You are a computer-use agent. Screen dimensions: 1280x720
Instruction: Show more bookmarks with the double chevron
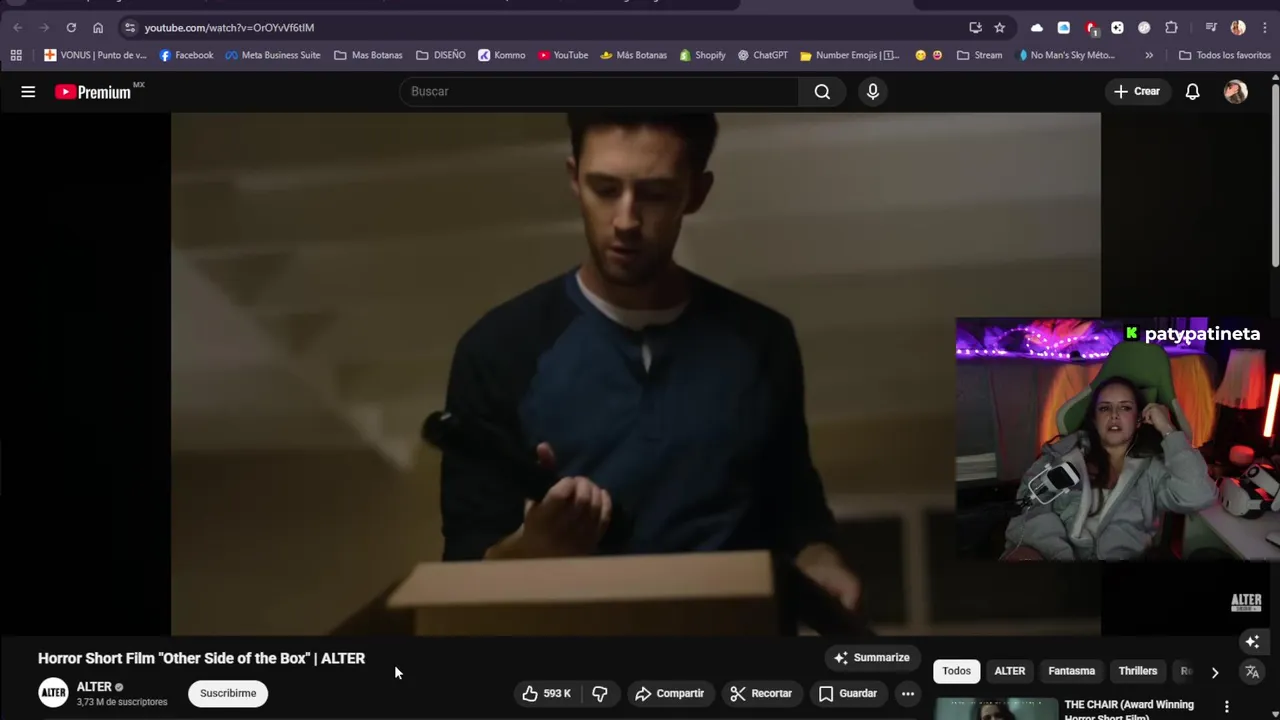click(1149, 55)
